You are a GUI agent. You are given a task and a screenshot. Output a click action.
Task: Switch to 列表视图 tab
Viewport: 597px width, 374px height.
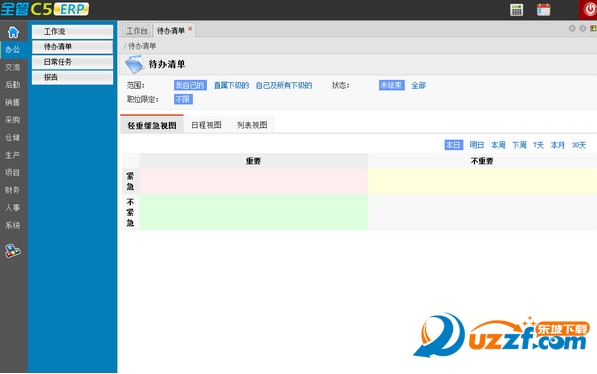[252, 125]
